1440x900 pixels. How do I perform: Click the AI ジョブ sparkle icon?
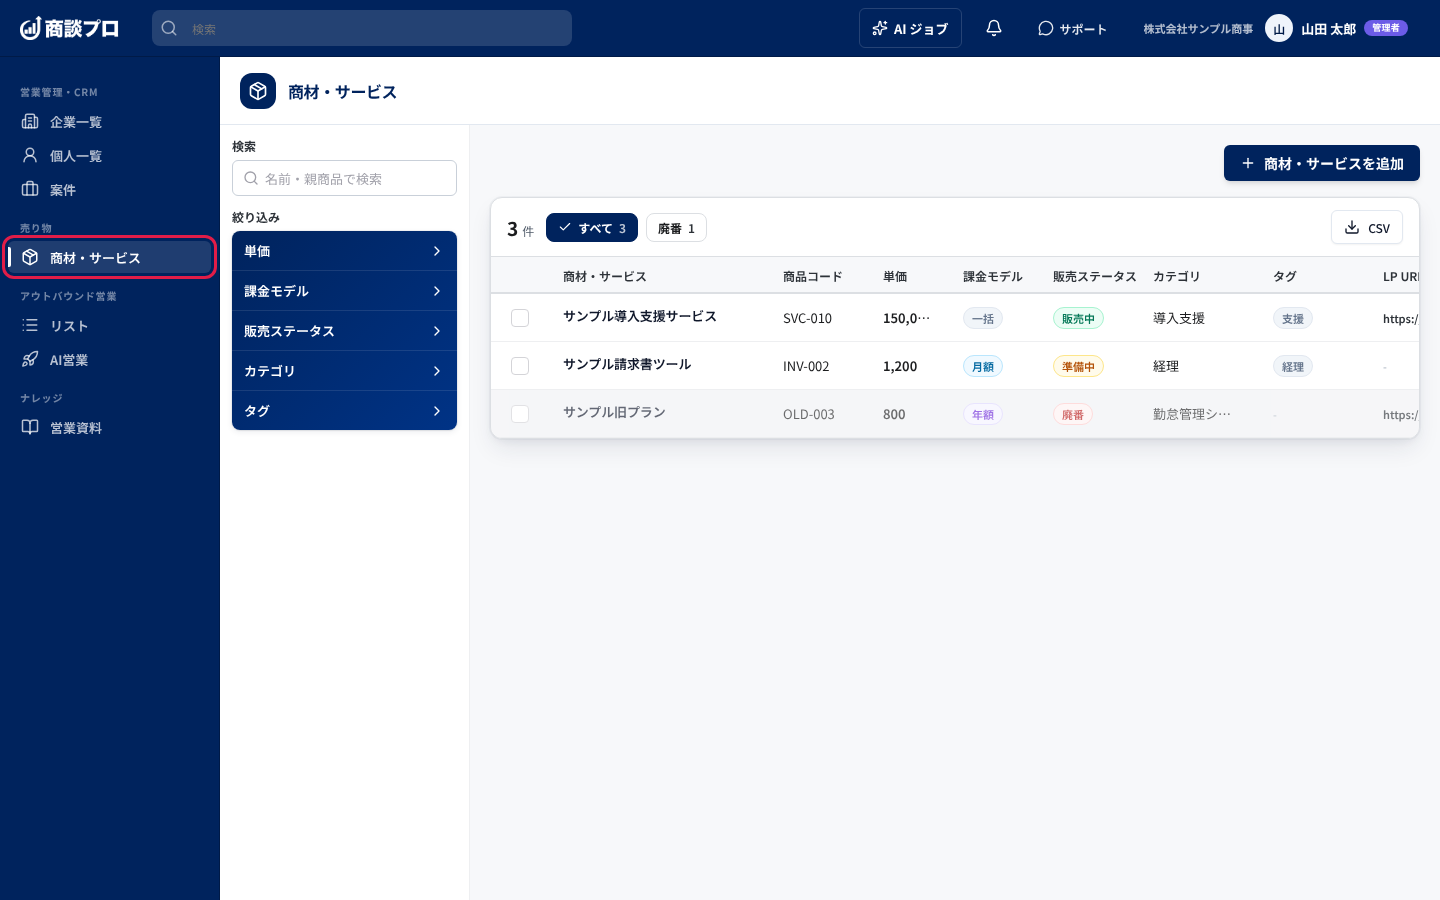point(880,28)
